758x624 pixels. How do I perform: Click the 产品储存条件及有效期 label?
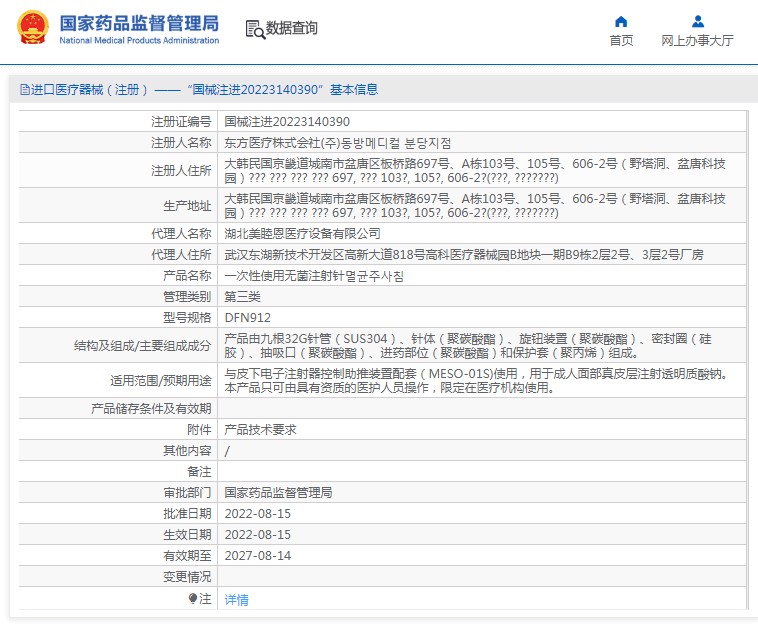click(x=151, y=409)
